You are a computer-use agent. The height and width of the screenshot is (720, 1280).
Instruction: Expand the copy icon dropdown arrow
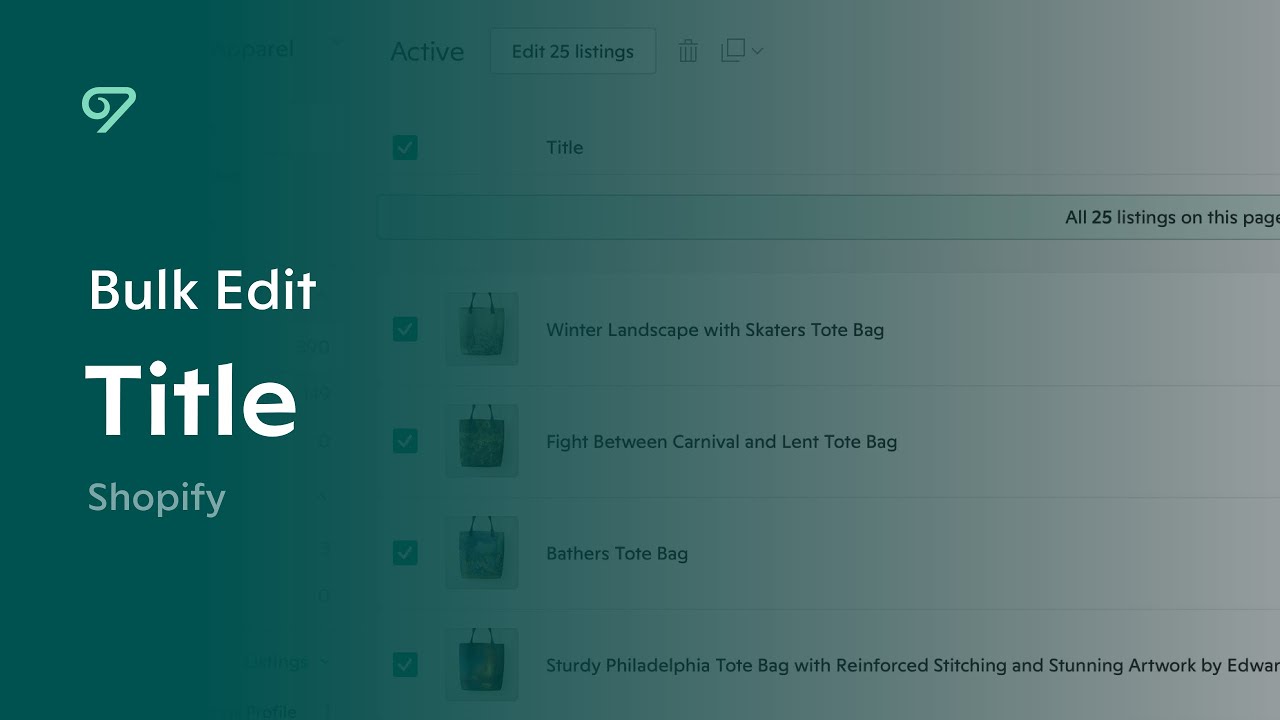[757, 51]
